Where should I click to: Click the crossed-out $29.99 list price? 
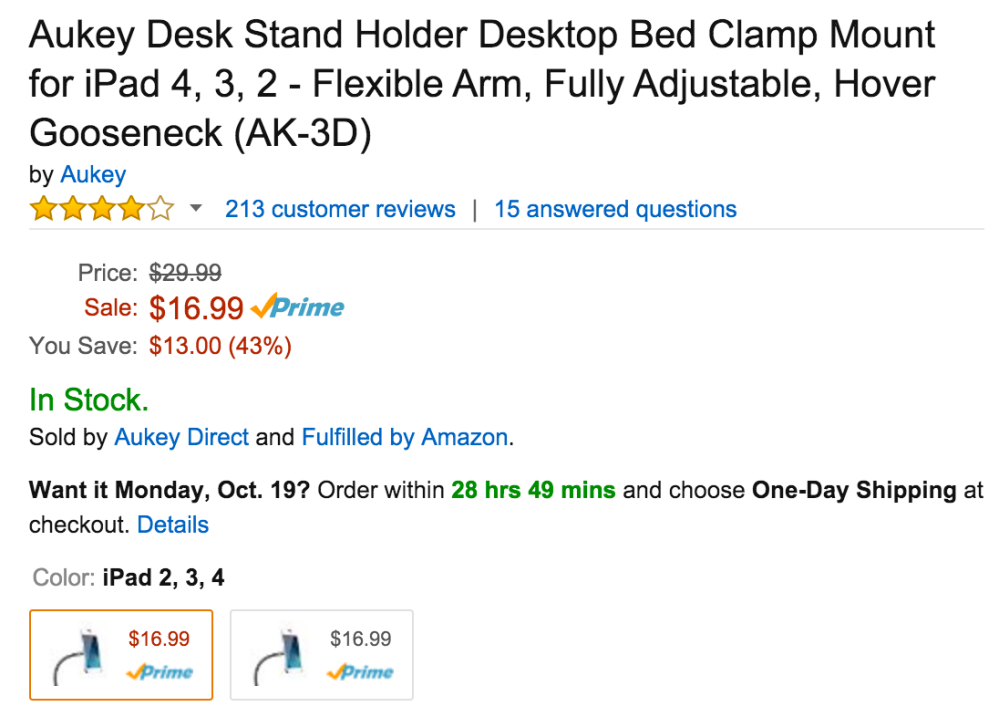[x=185, y=273]
